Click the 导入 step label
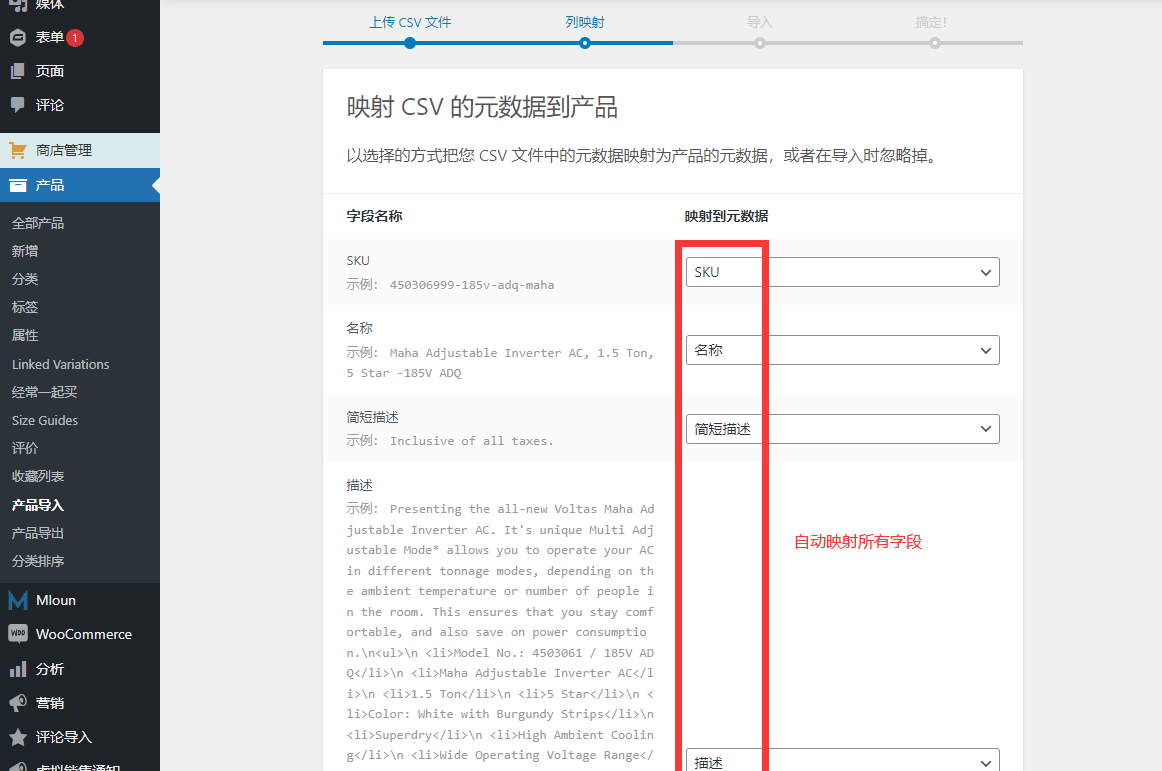The image size is (1162, 771). tap(760, 22)
